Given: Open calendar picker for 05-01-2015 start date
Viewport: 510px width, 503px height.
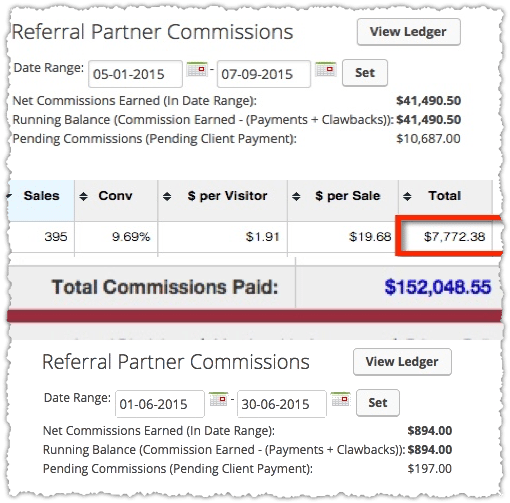Looking at the screenshot, I should (197, 69).
